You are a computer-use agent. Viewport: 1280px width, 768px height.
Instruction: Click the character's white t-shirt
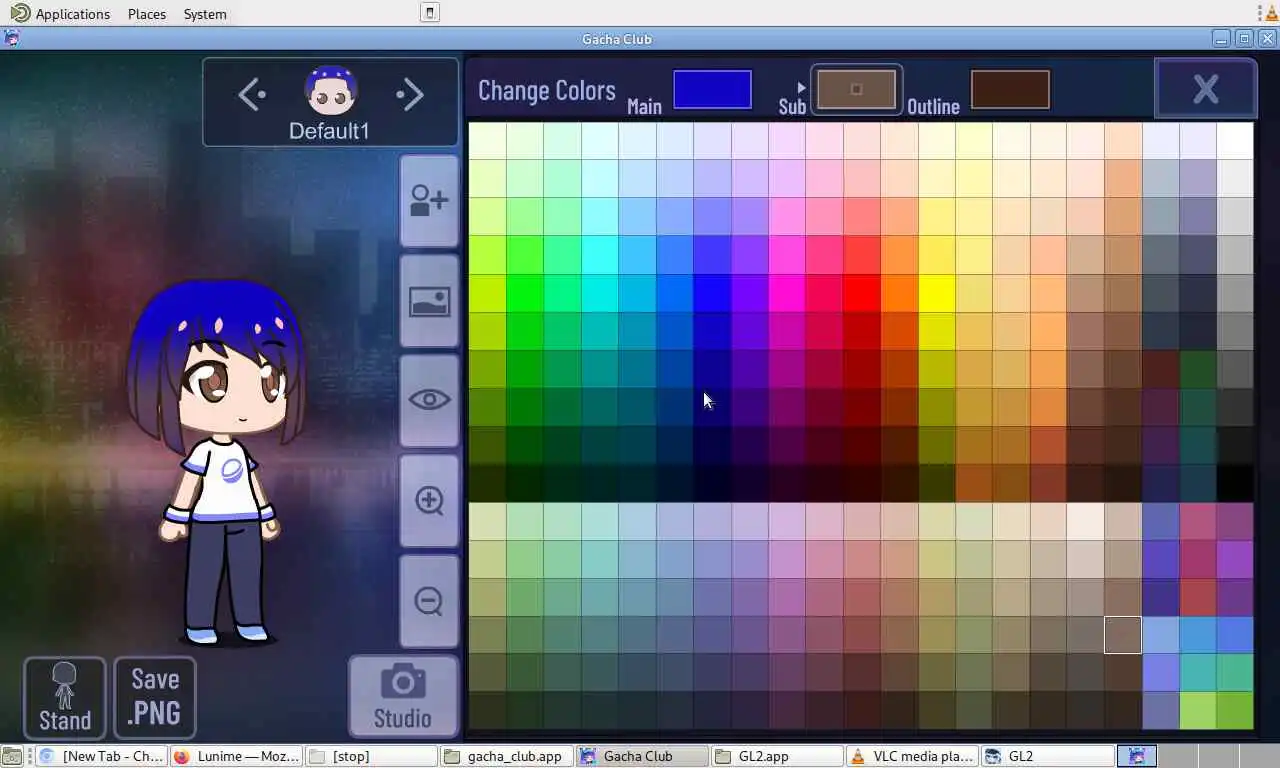[x=225, y=478]
